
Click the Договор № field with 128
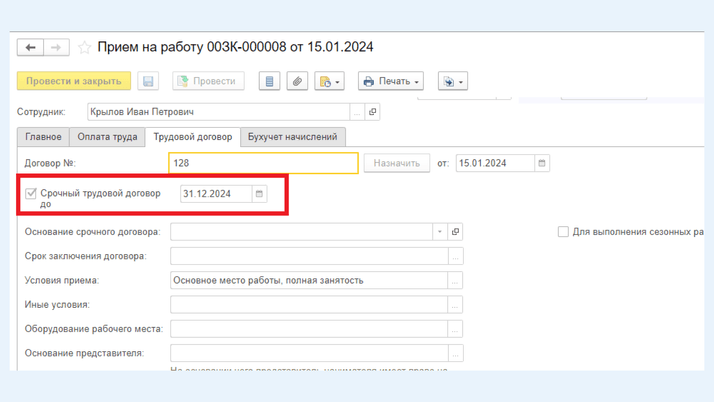coord(263,163)
